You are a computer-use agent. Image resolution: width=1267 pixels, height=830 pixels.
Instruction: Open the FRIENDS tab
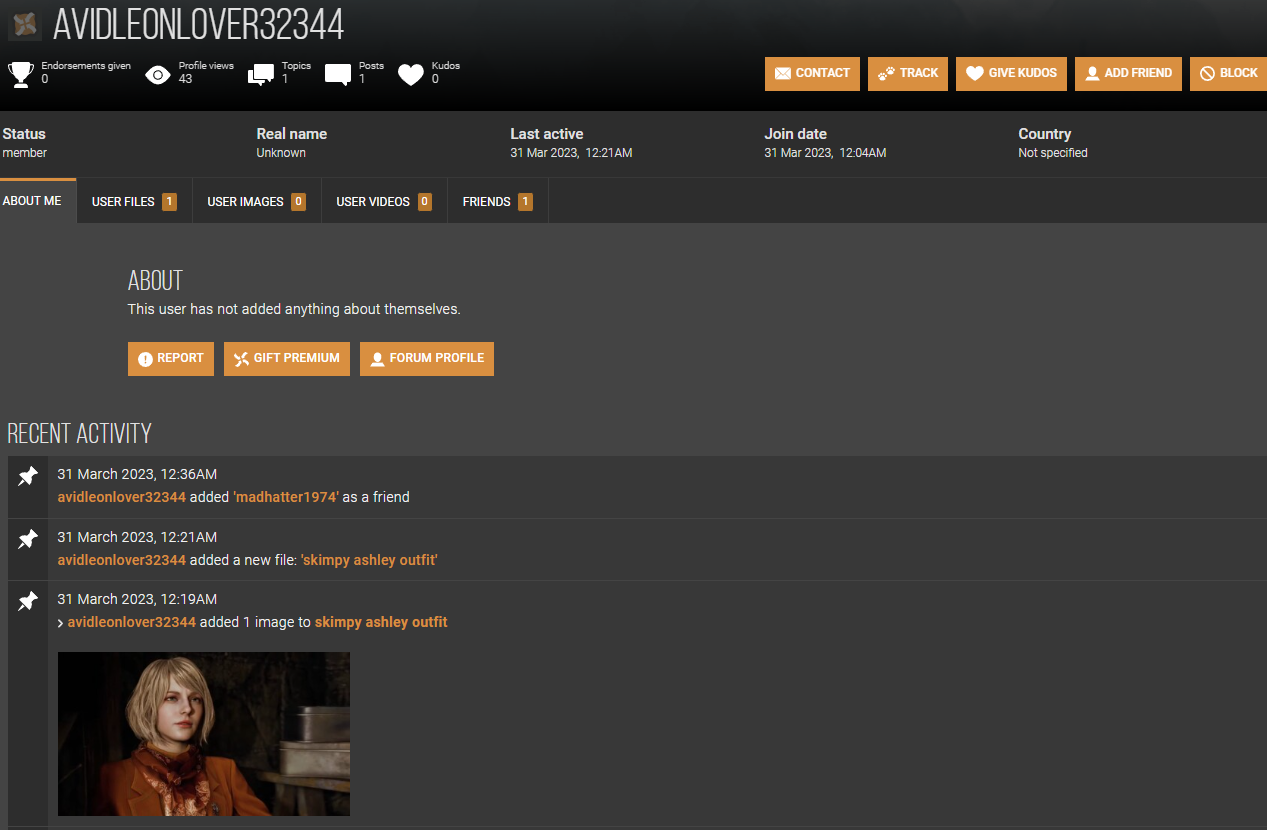point(498,201)
